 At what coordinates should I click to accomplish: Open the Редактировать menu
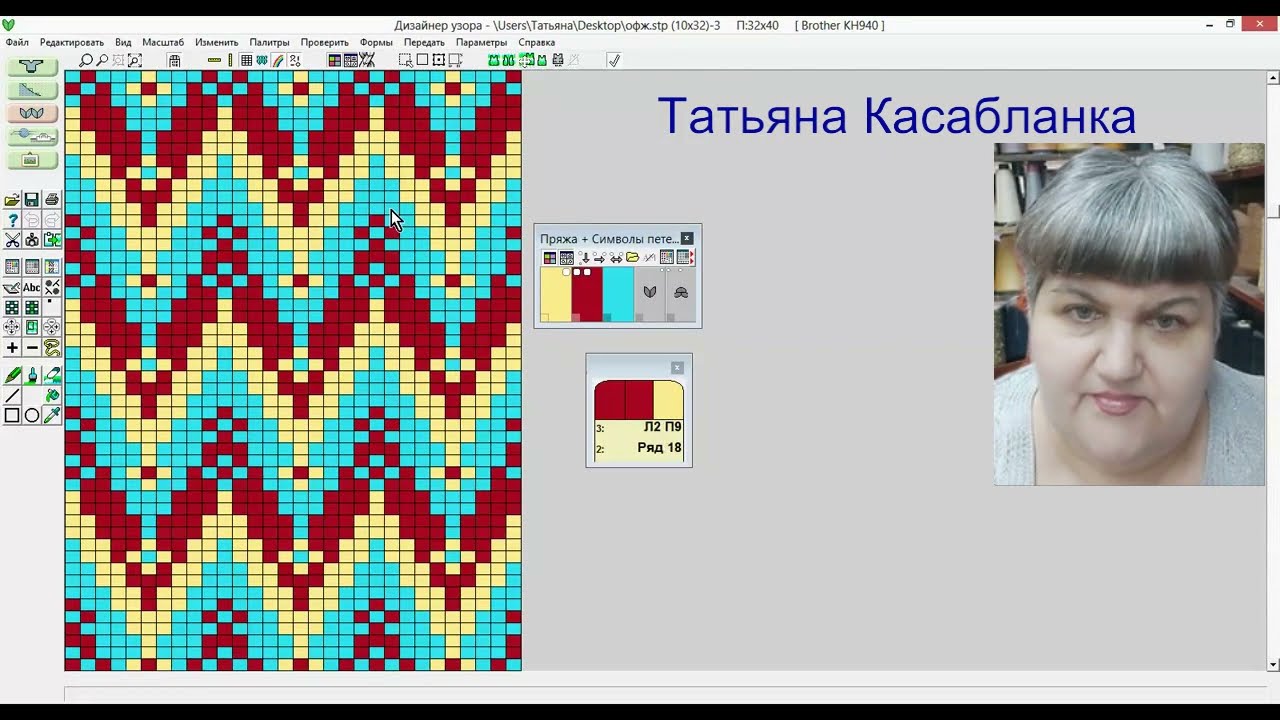[x=72, y=43]
